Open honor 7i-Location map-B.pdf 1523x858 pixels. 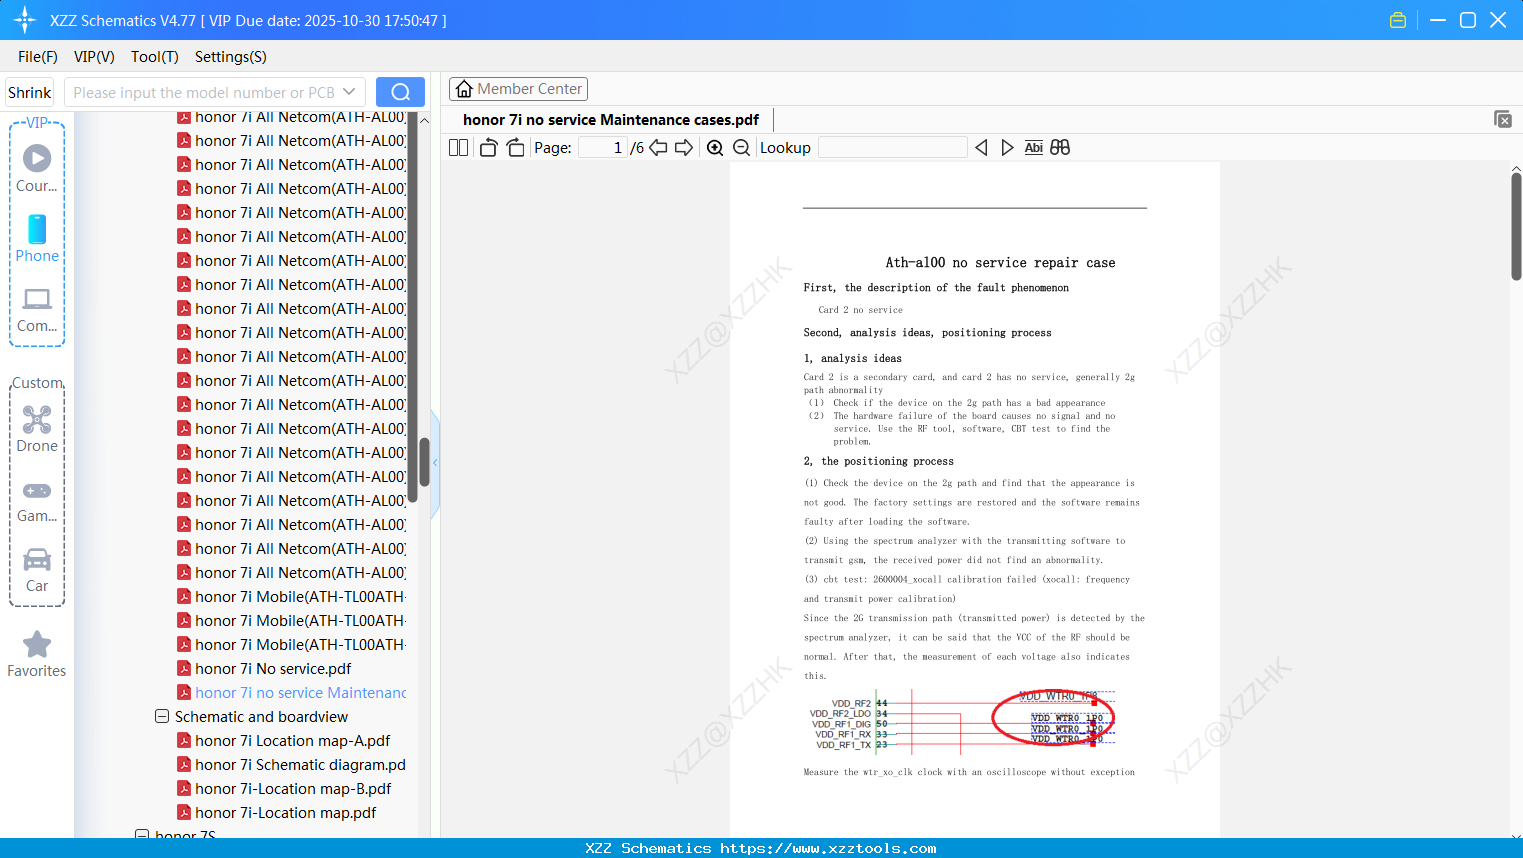(x=293, y=789)
